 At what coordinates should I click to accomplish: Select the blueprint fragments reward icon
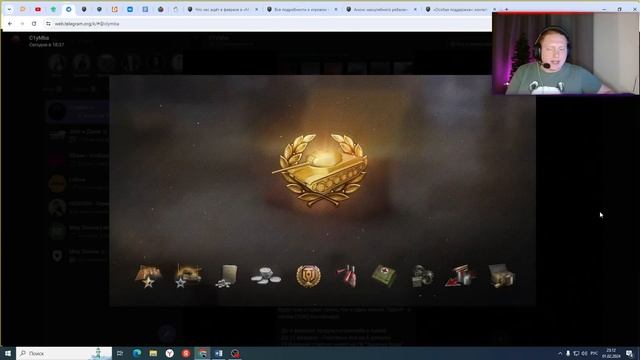tap(227, 276)
